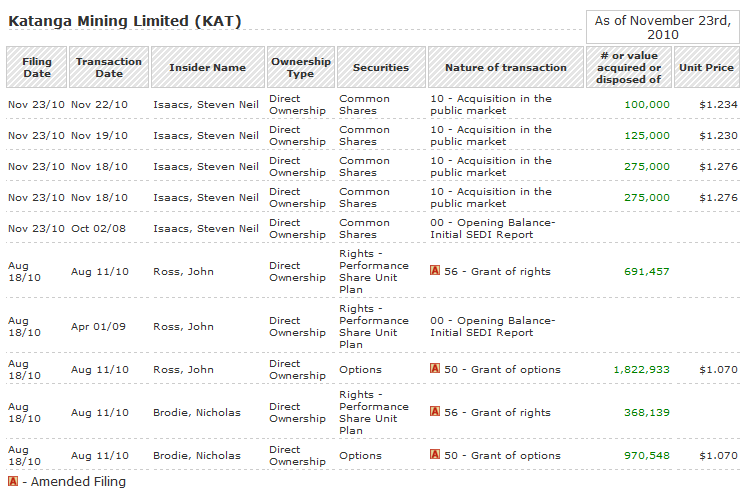756x494 pixels.
Task: Click the $1.070 unit price in the 970,548 row
Action: coord(718,455)
